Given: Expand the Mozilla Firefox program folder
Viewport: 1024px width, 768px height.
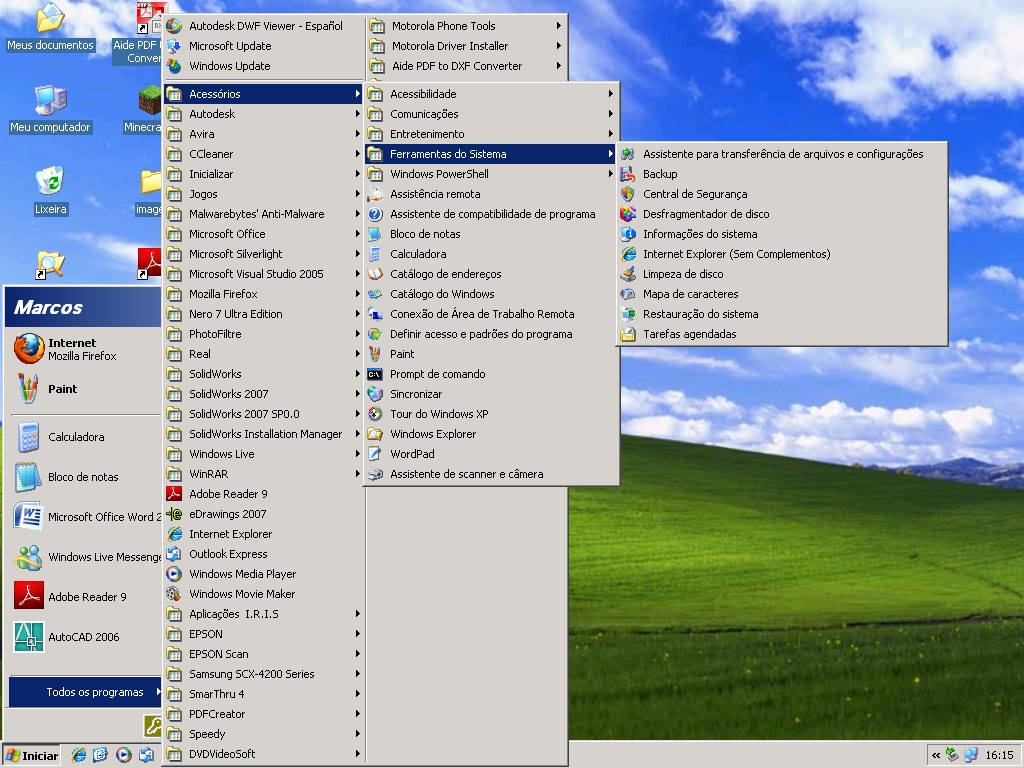Looking at the screenshot, I should pos(264,294).
